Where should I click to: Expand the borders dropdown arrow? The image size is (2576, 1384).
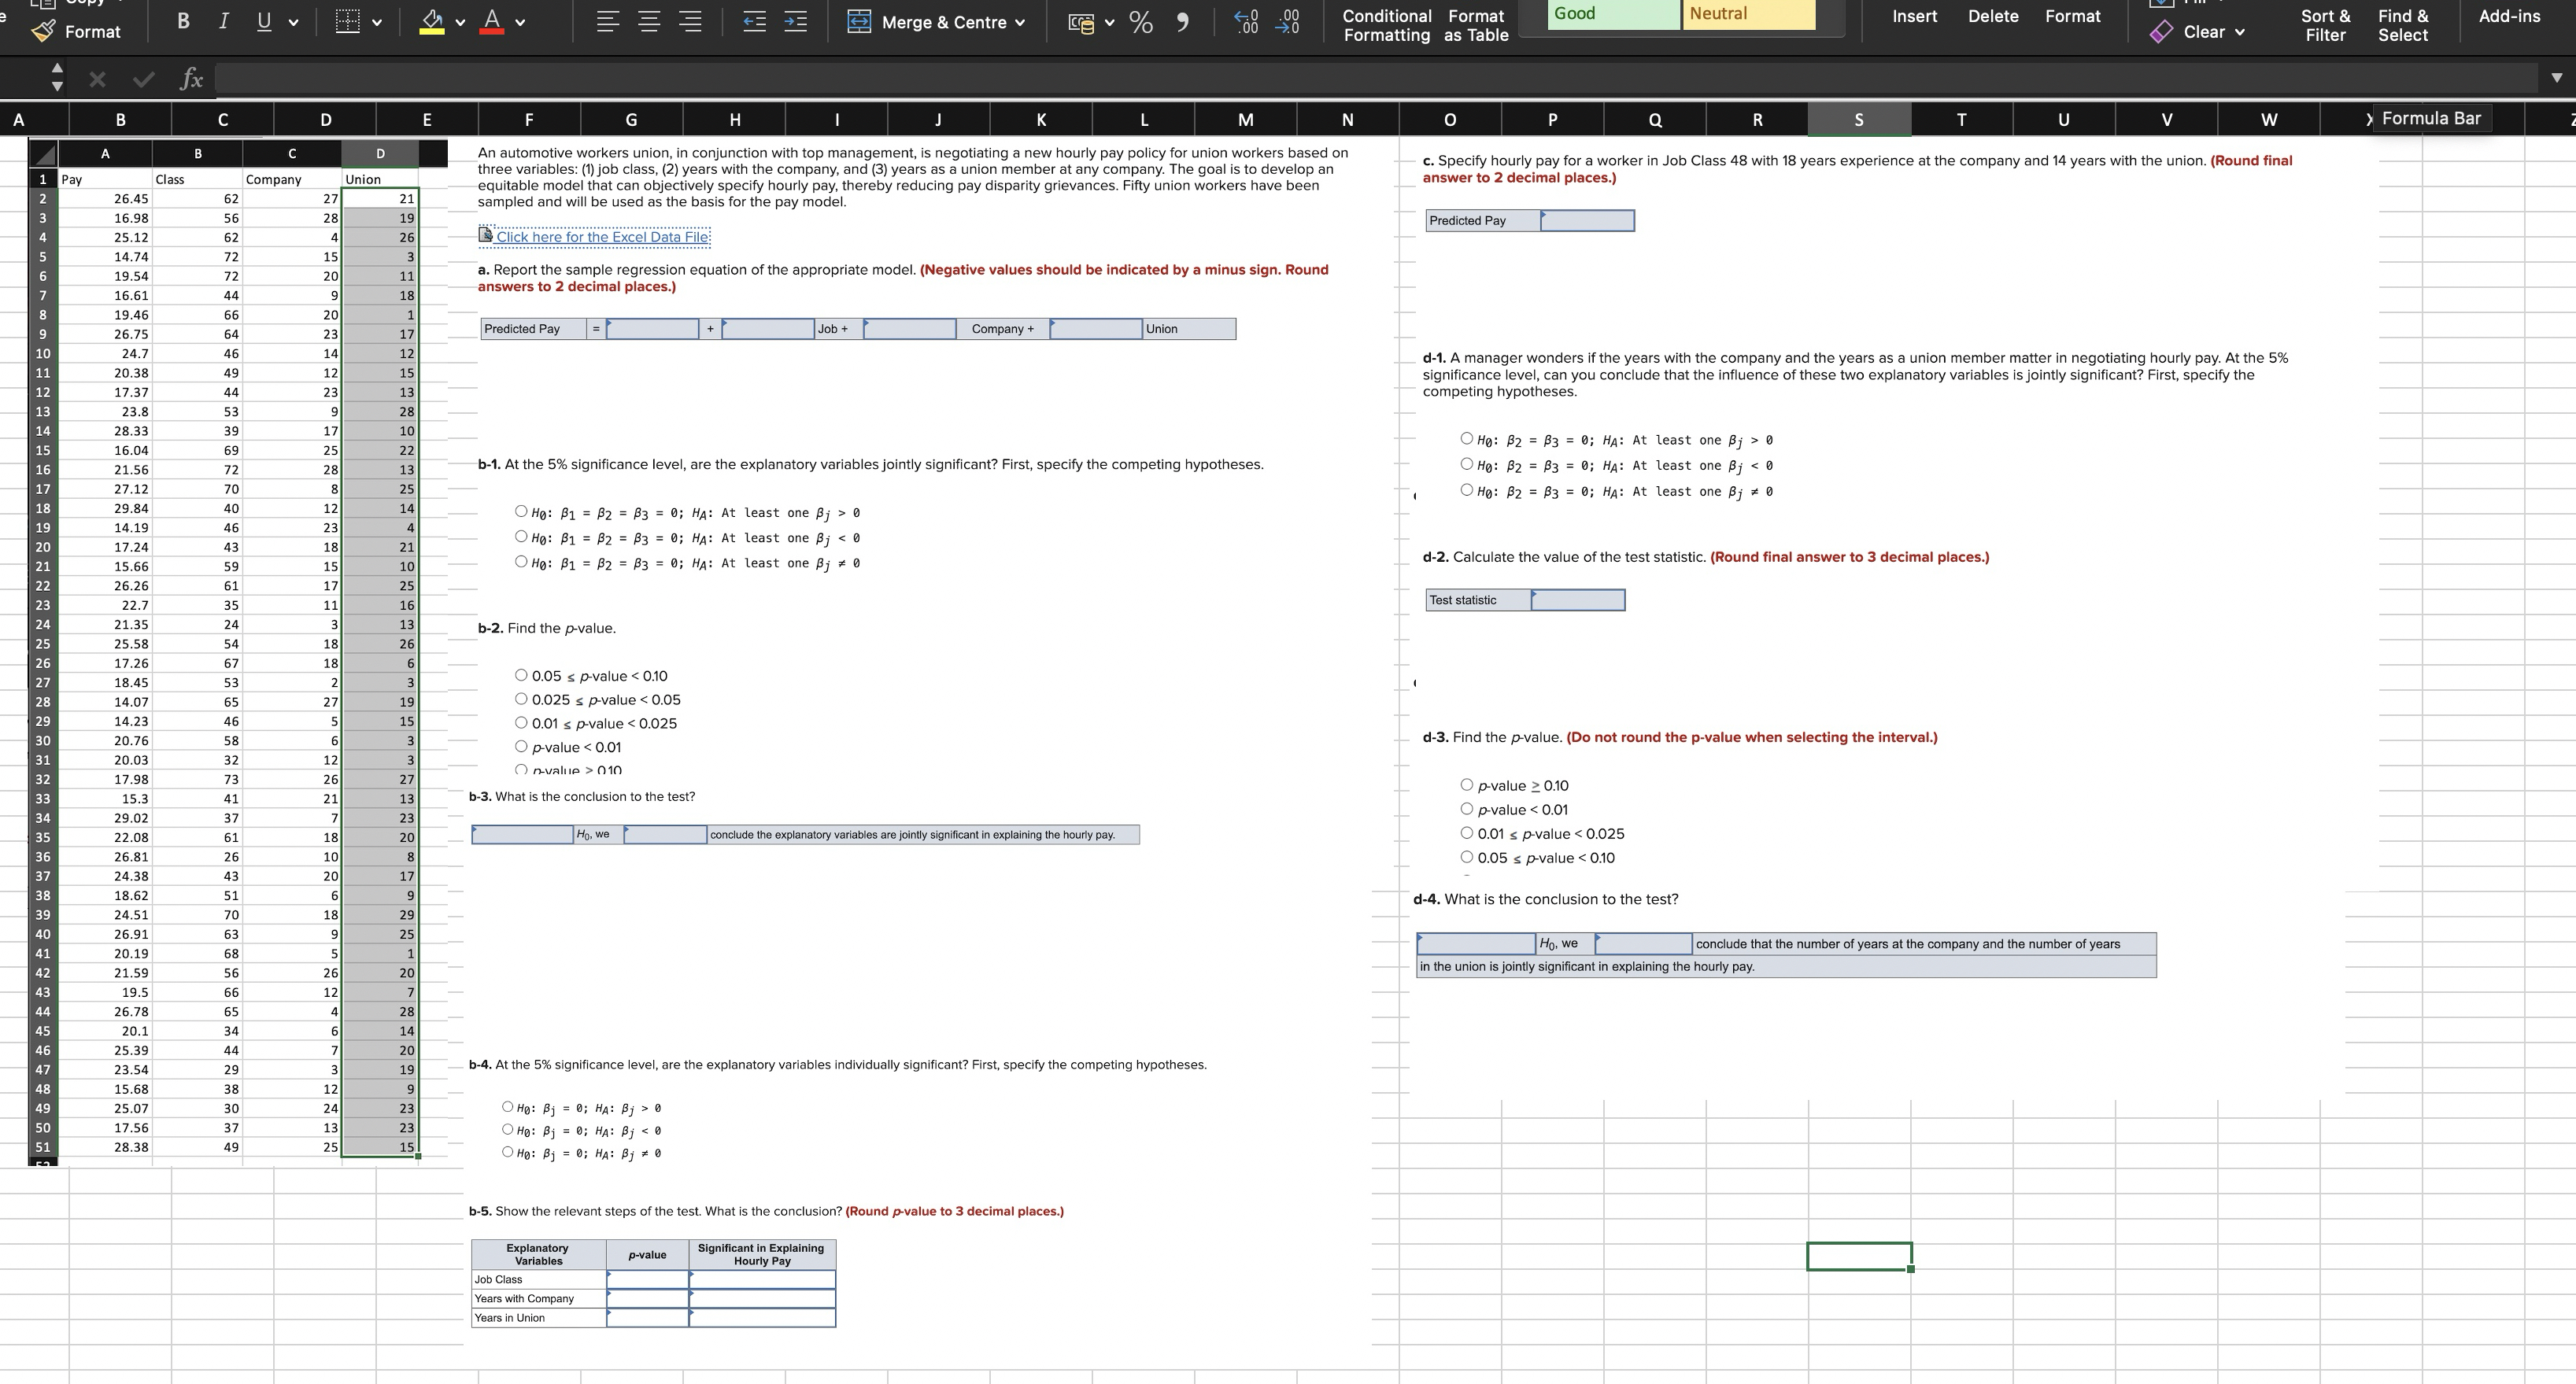[x=377, y=22]
